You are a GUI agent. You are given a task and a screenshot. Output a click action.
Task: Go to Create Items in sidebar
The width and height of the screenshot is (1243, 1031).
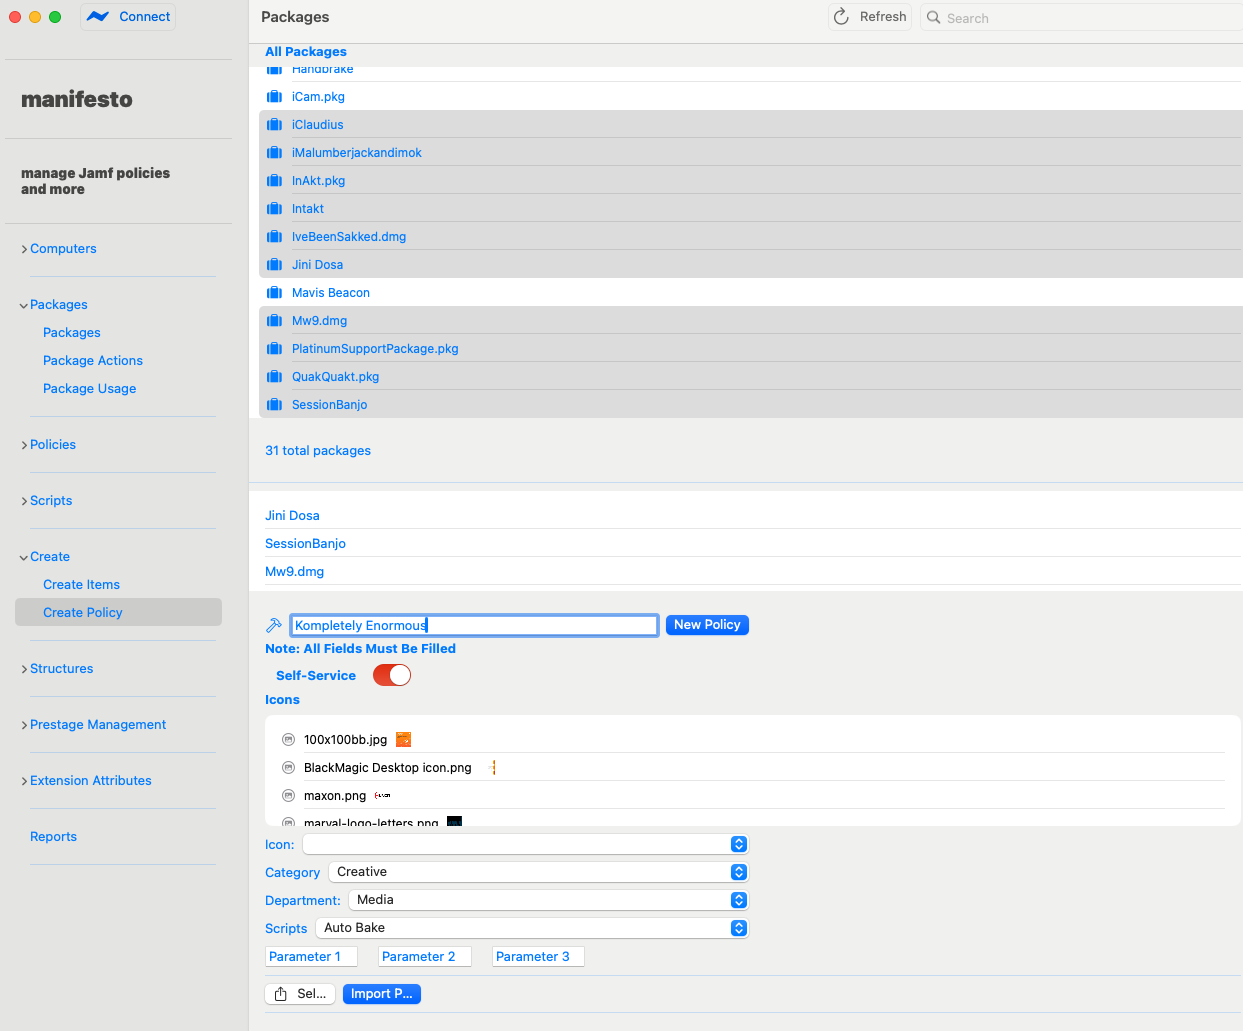[81, 585]
